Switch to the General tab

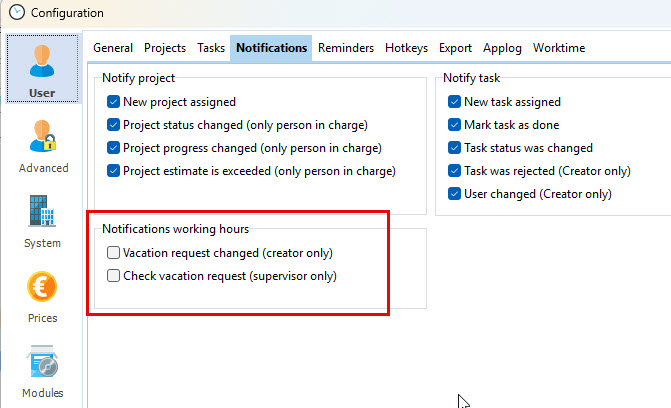113,48
